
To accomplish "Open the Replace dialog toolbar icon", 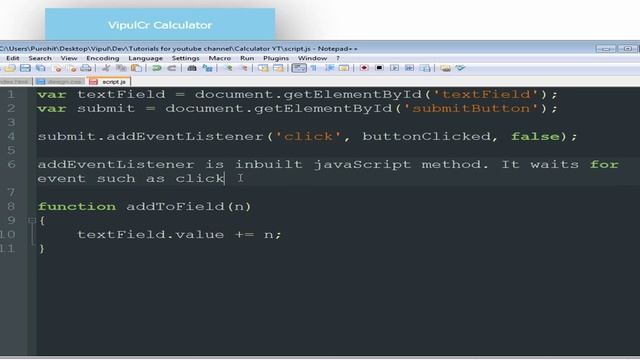I will 207,68.
